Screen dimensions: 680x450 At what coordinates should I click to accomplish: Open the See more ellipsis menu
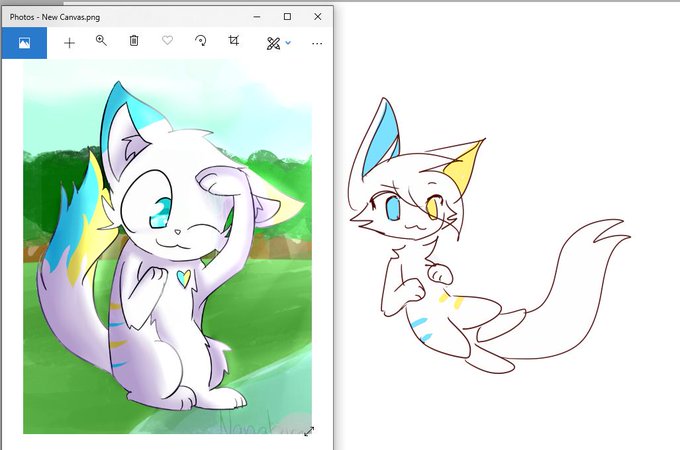317,43
